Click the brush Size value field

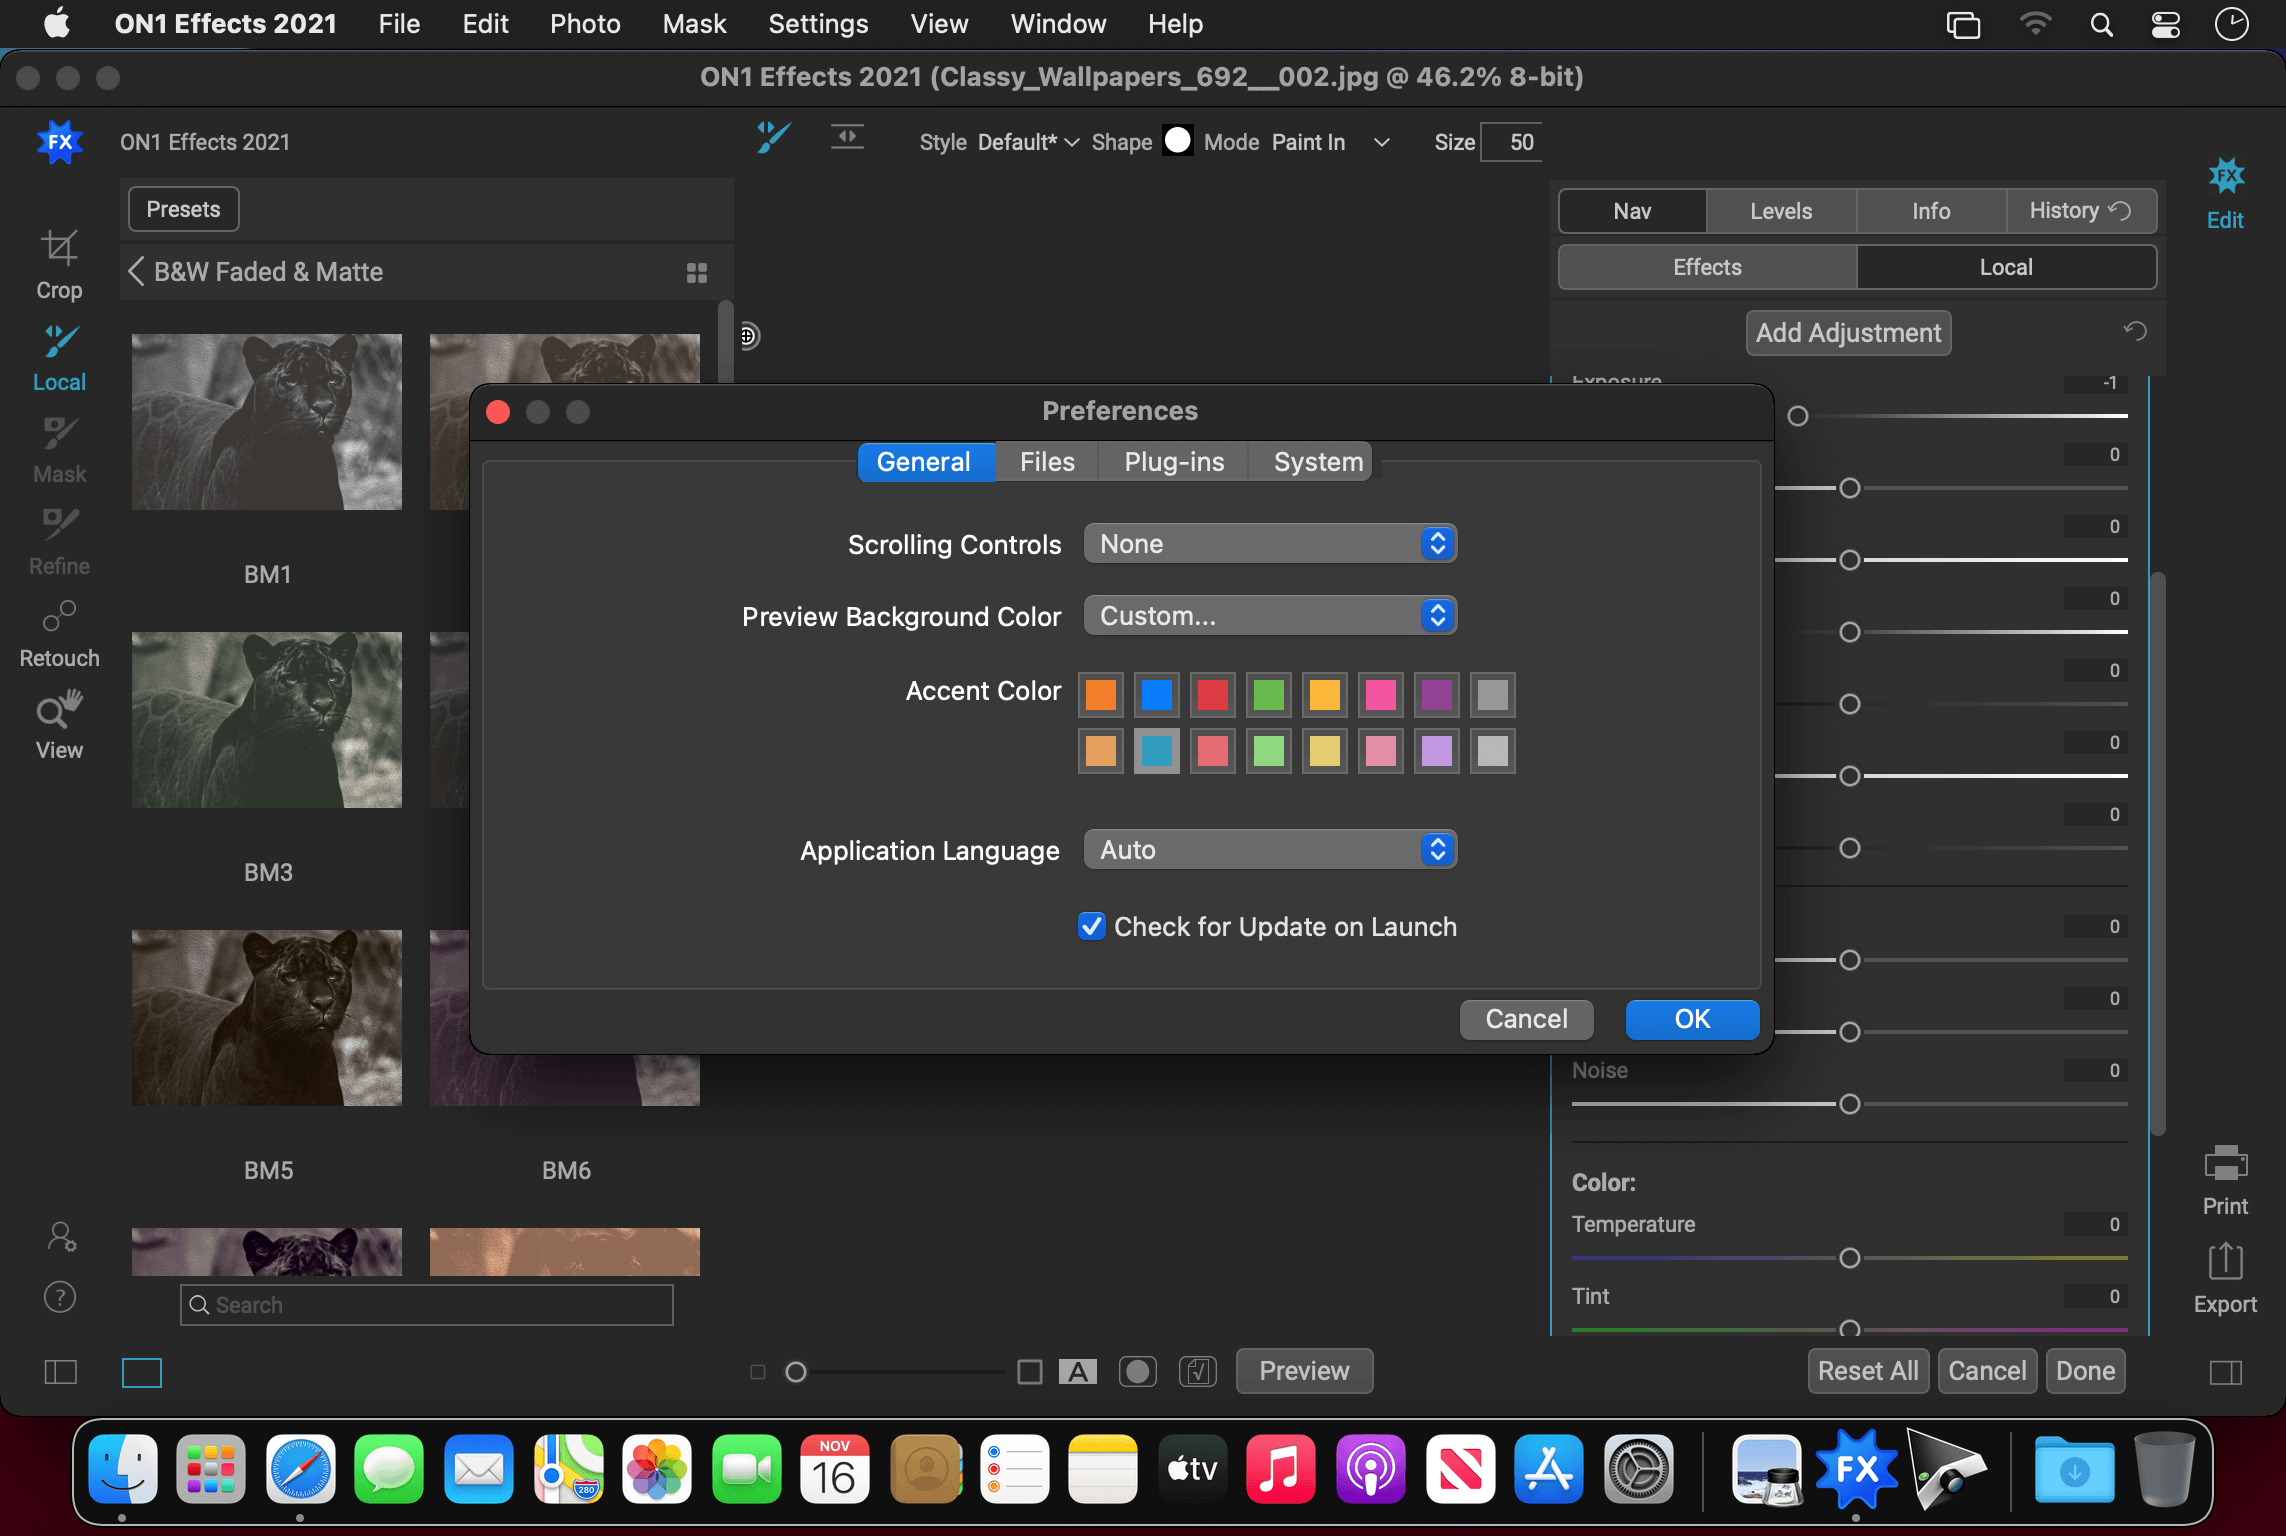(x=1511, y=142)
